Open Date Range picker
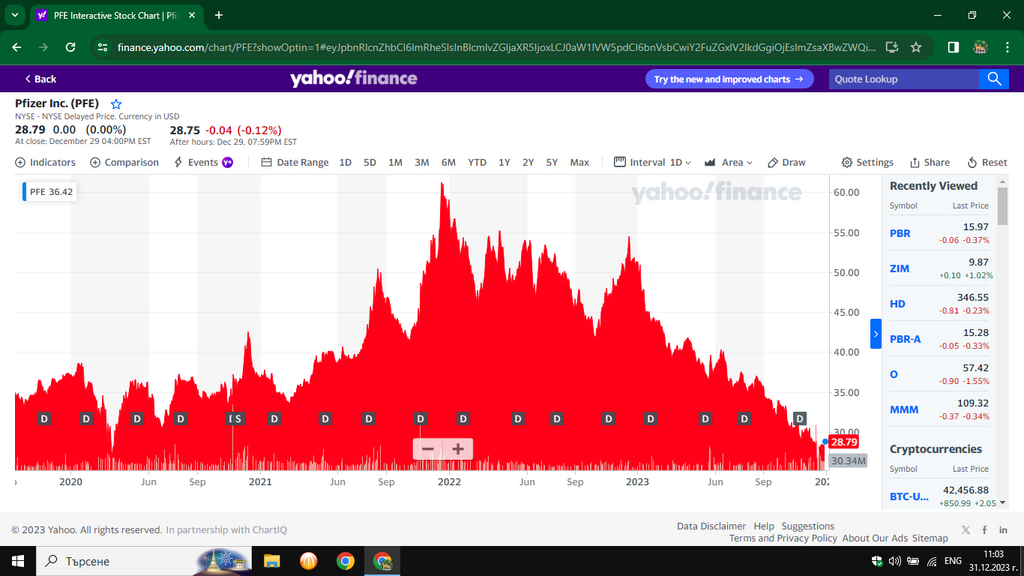 pos(295,162)
